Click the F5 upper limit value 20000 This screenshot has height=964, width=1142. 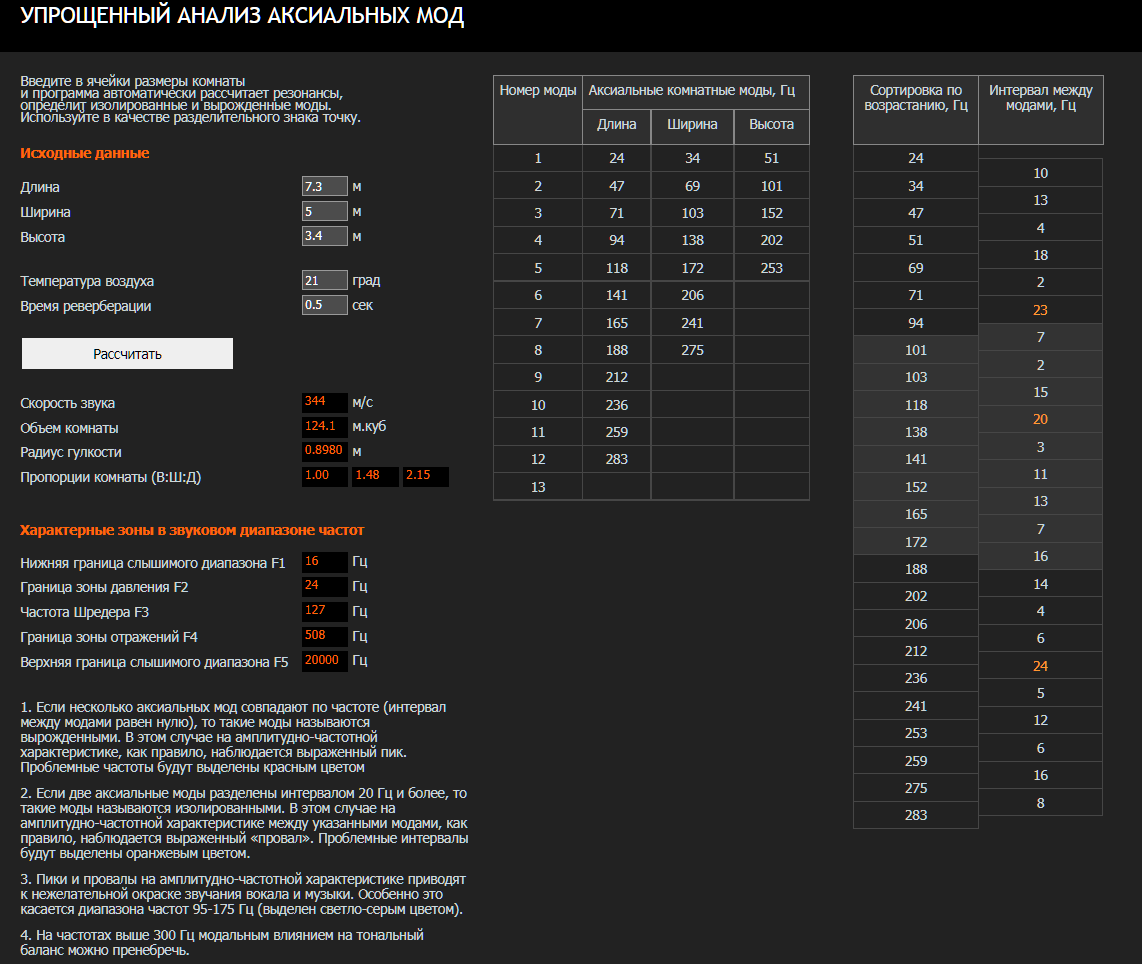[x=325, y=660]
